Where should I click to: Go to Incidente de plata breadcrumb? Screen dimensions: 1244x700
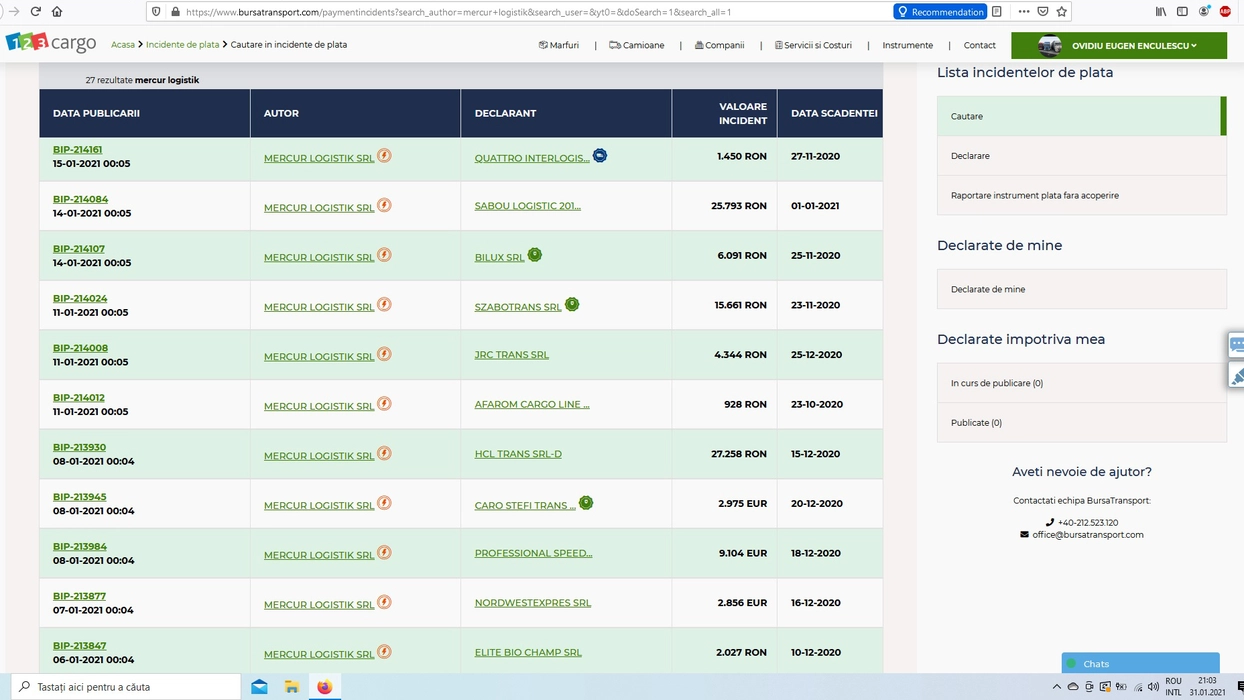coord(183,45)
